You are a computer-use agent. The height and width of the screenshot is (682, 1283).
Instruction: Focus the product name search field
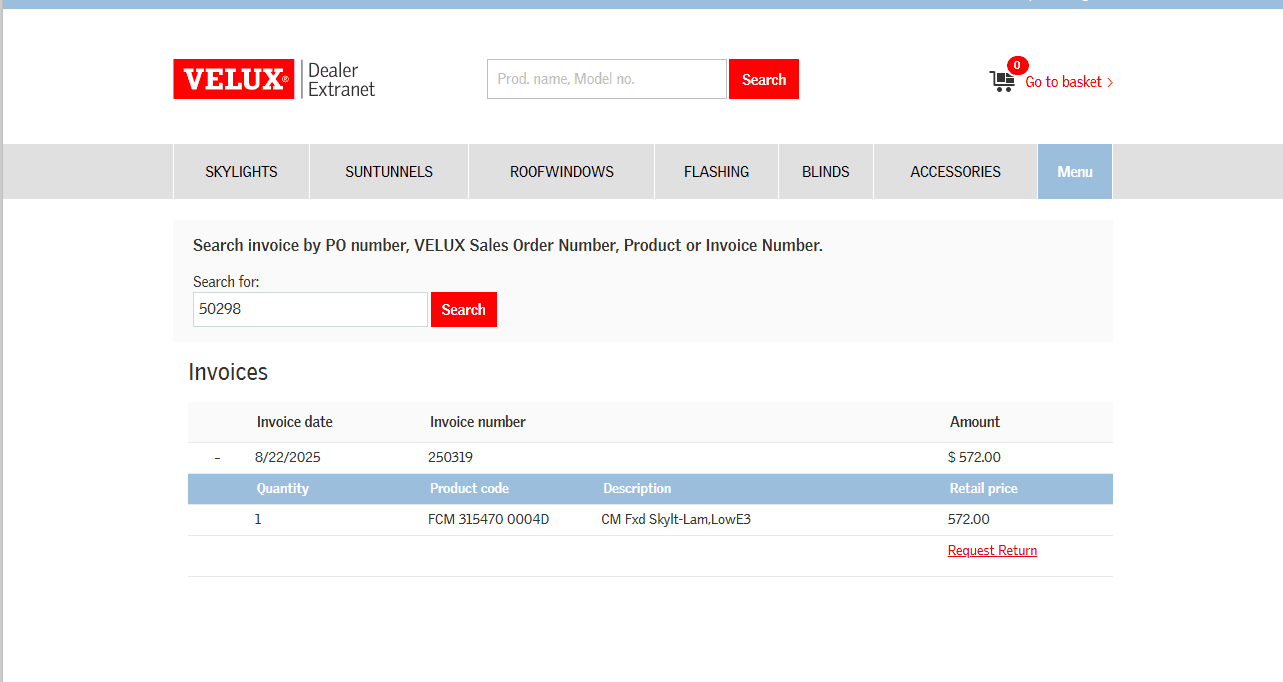(x=607, y=79)
